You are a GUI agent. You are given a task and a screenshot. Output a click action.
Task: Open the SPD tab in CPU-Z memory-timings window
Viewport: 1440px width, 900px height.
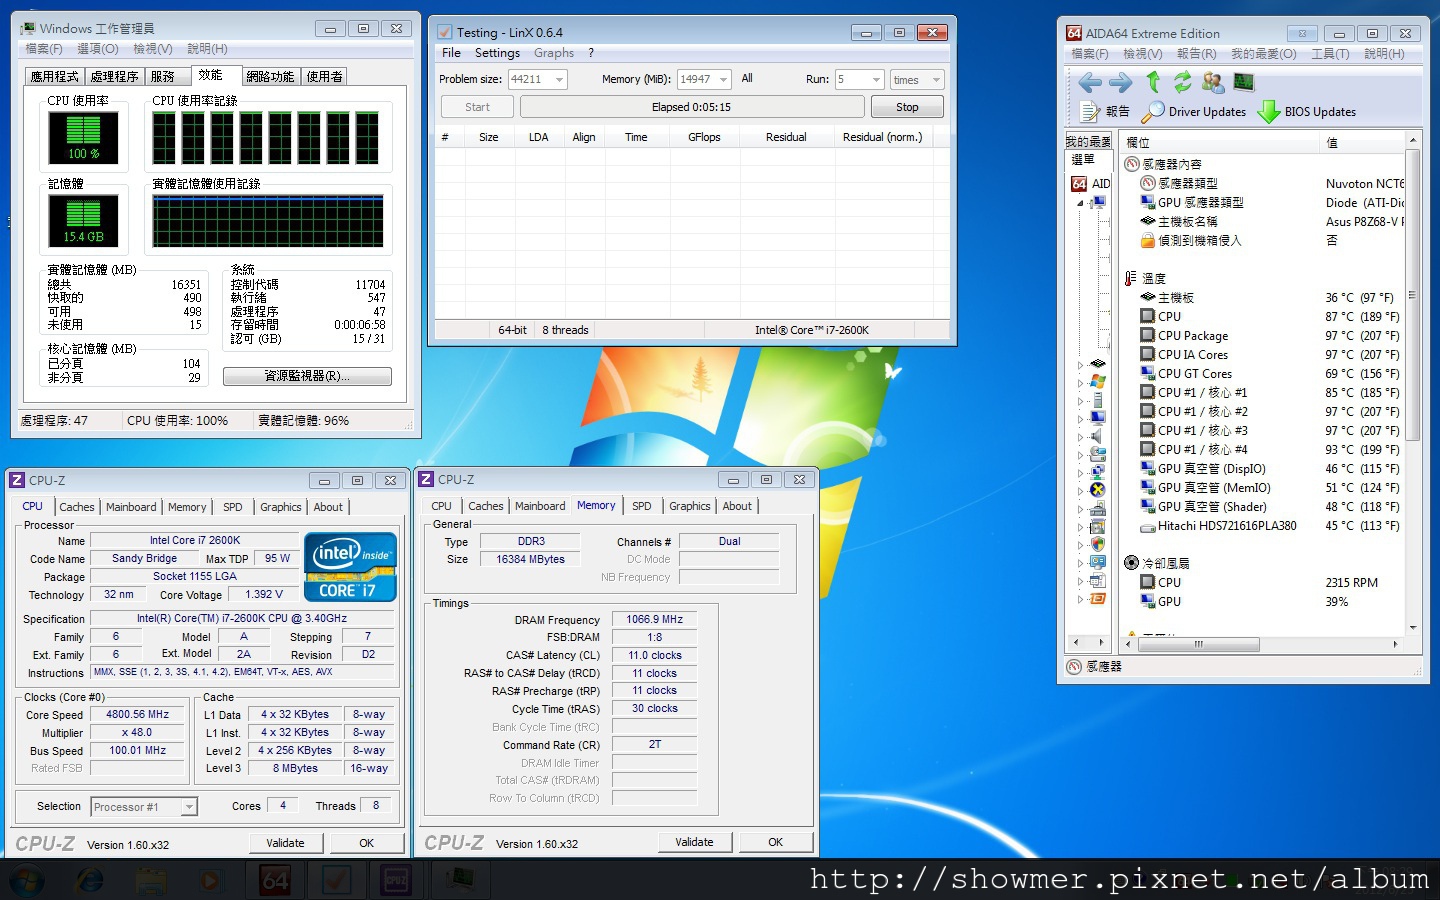pos(642,506)
